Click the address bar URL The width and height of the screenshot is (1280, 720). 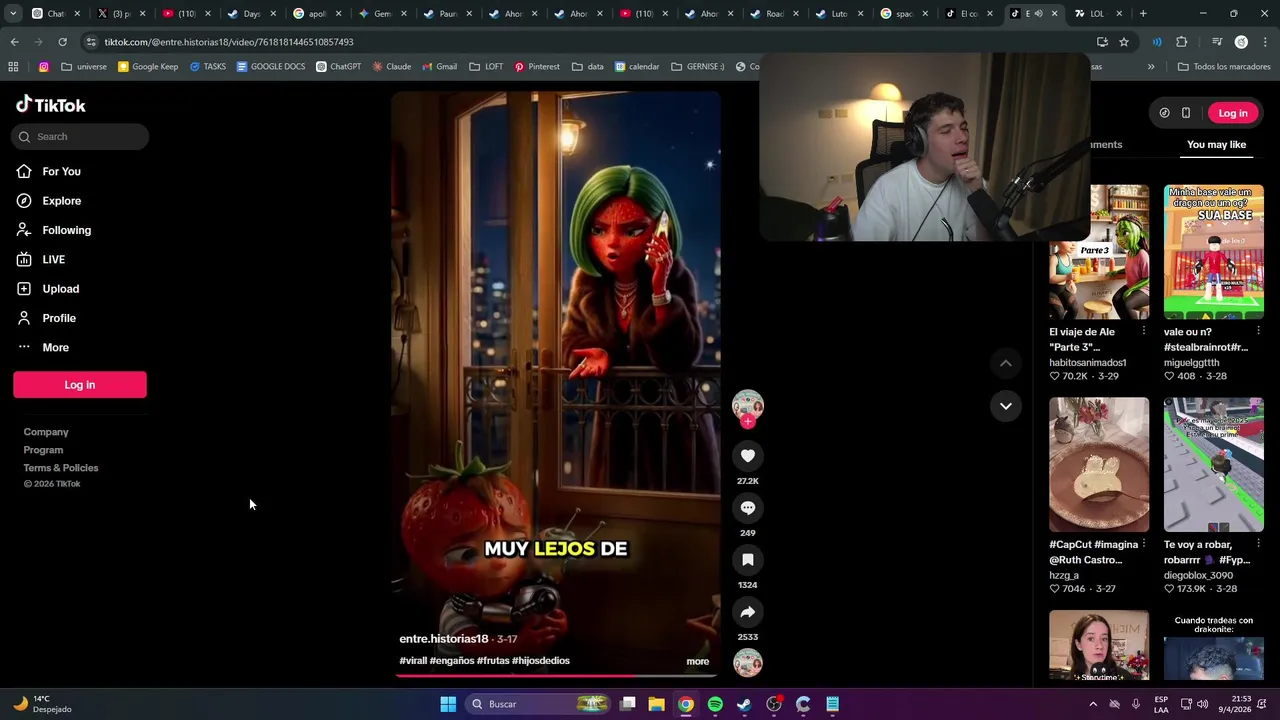(229, 42)
